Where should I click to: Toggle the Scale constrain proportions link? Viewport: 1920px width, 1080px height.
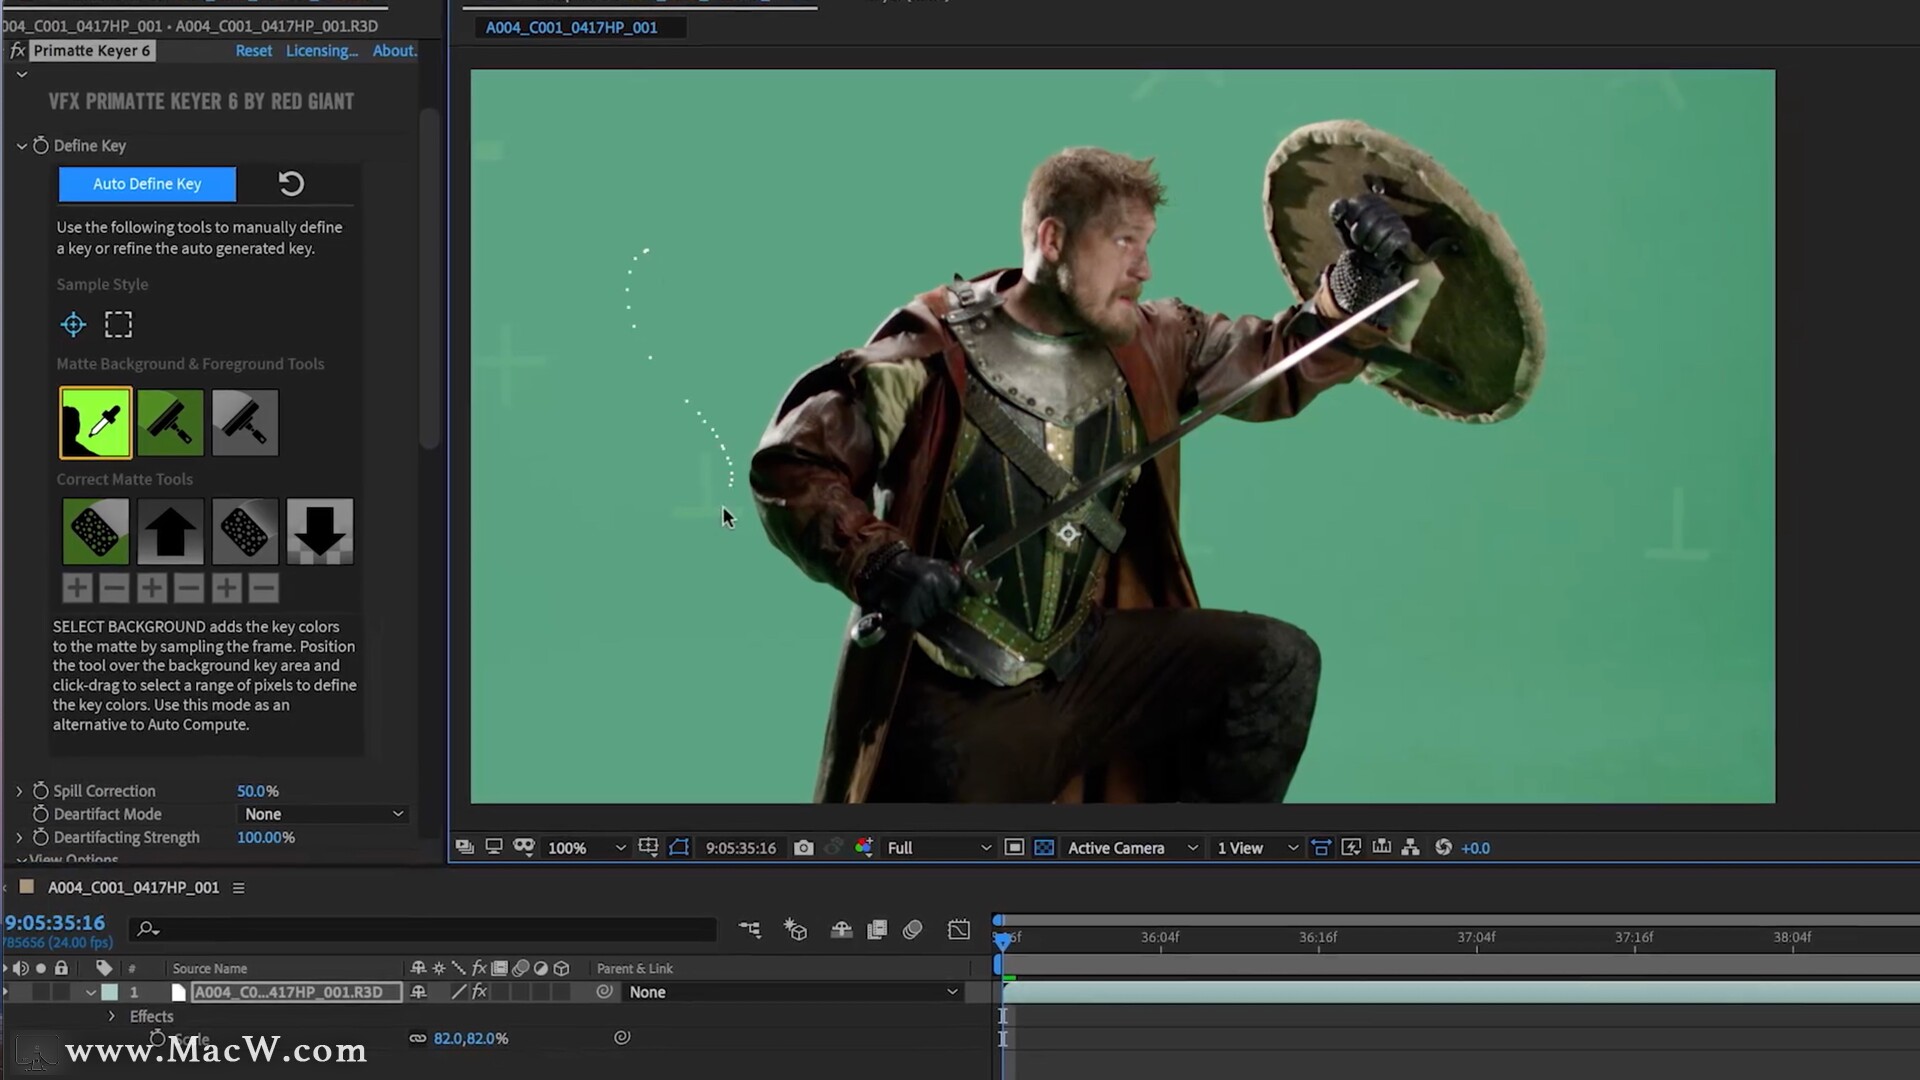(418, 1038)
